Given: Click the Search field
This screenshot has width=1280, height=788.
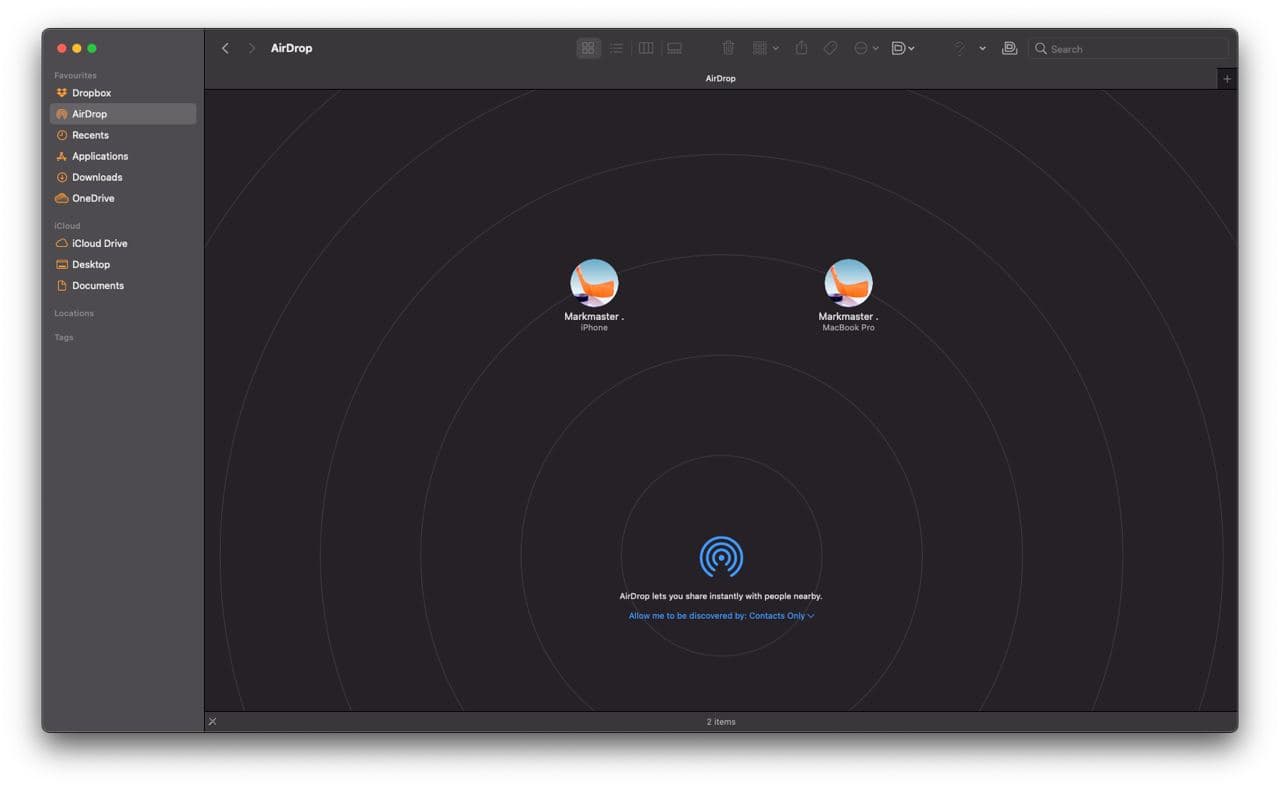Looking at the screenshot, I should tap(1128, 48).
